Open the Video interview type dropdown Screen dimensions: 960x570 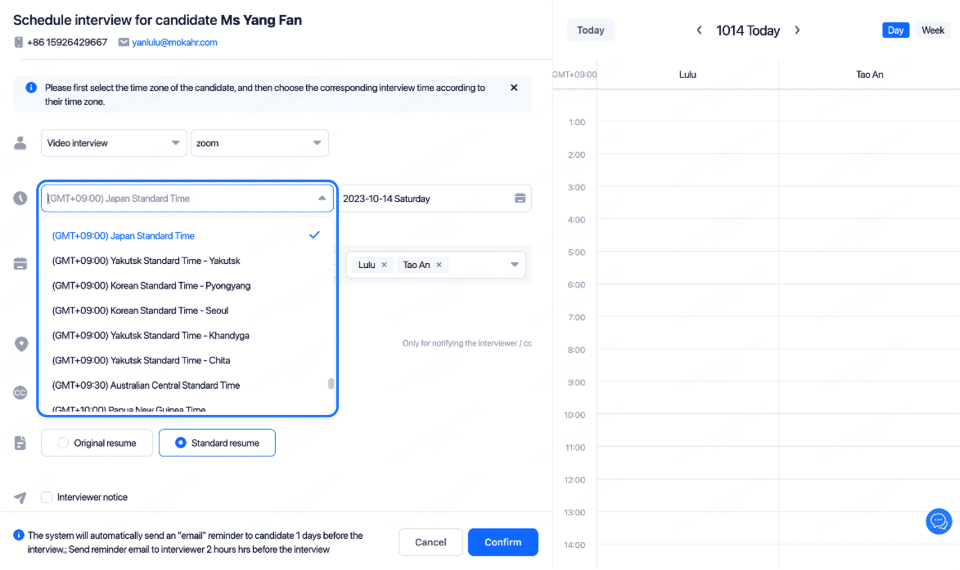coord(114,143)
